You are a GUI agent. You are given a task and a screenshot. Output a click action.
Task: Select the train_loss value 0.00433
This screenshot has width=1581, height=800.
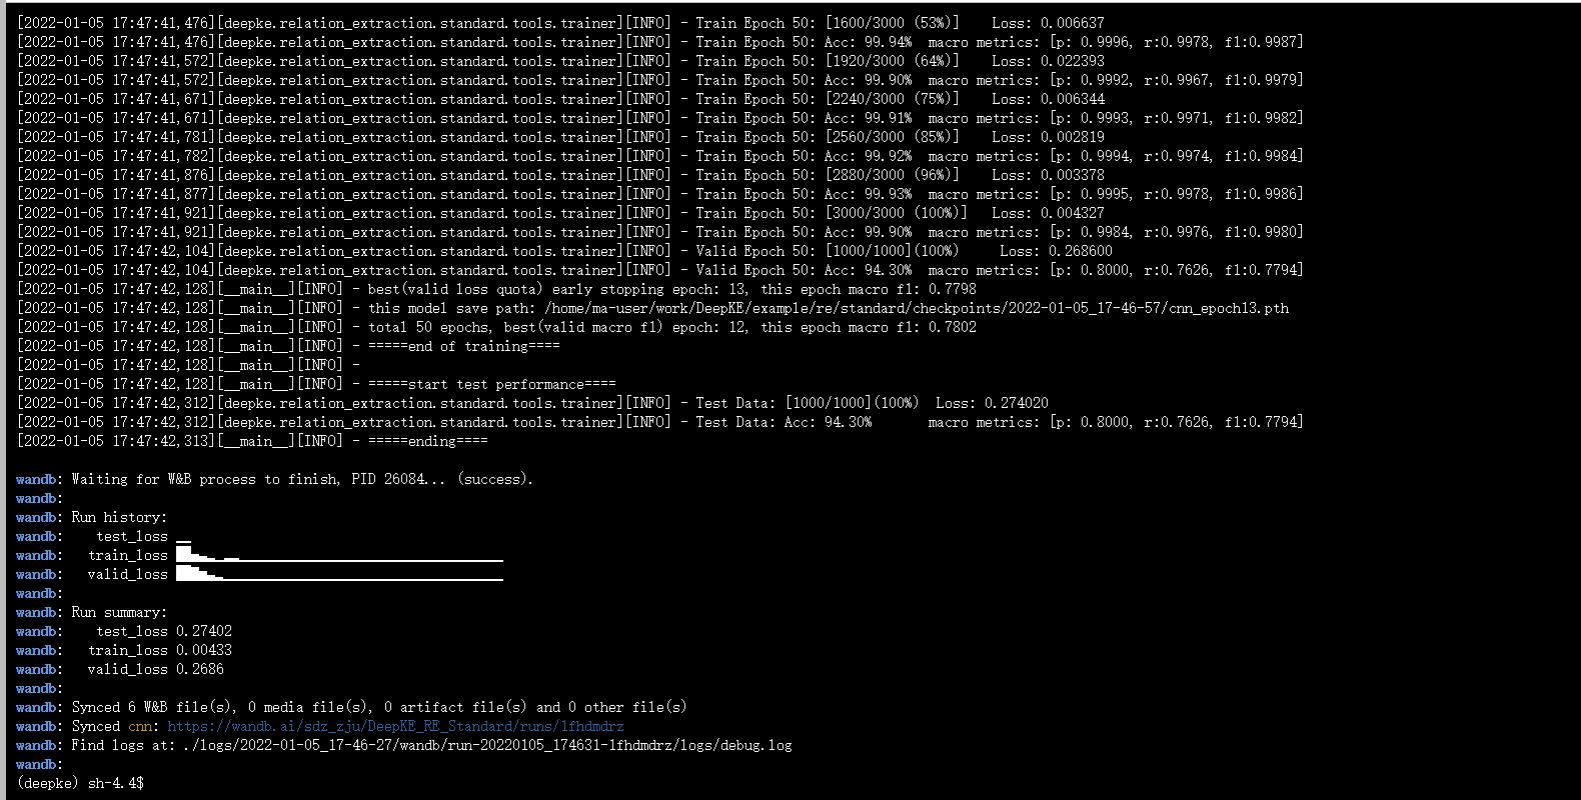point(204,650)
